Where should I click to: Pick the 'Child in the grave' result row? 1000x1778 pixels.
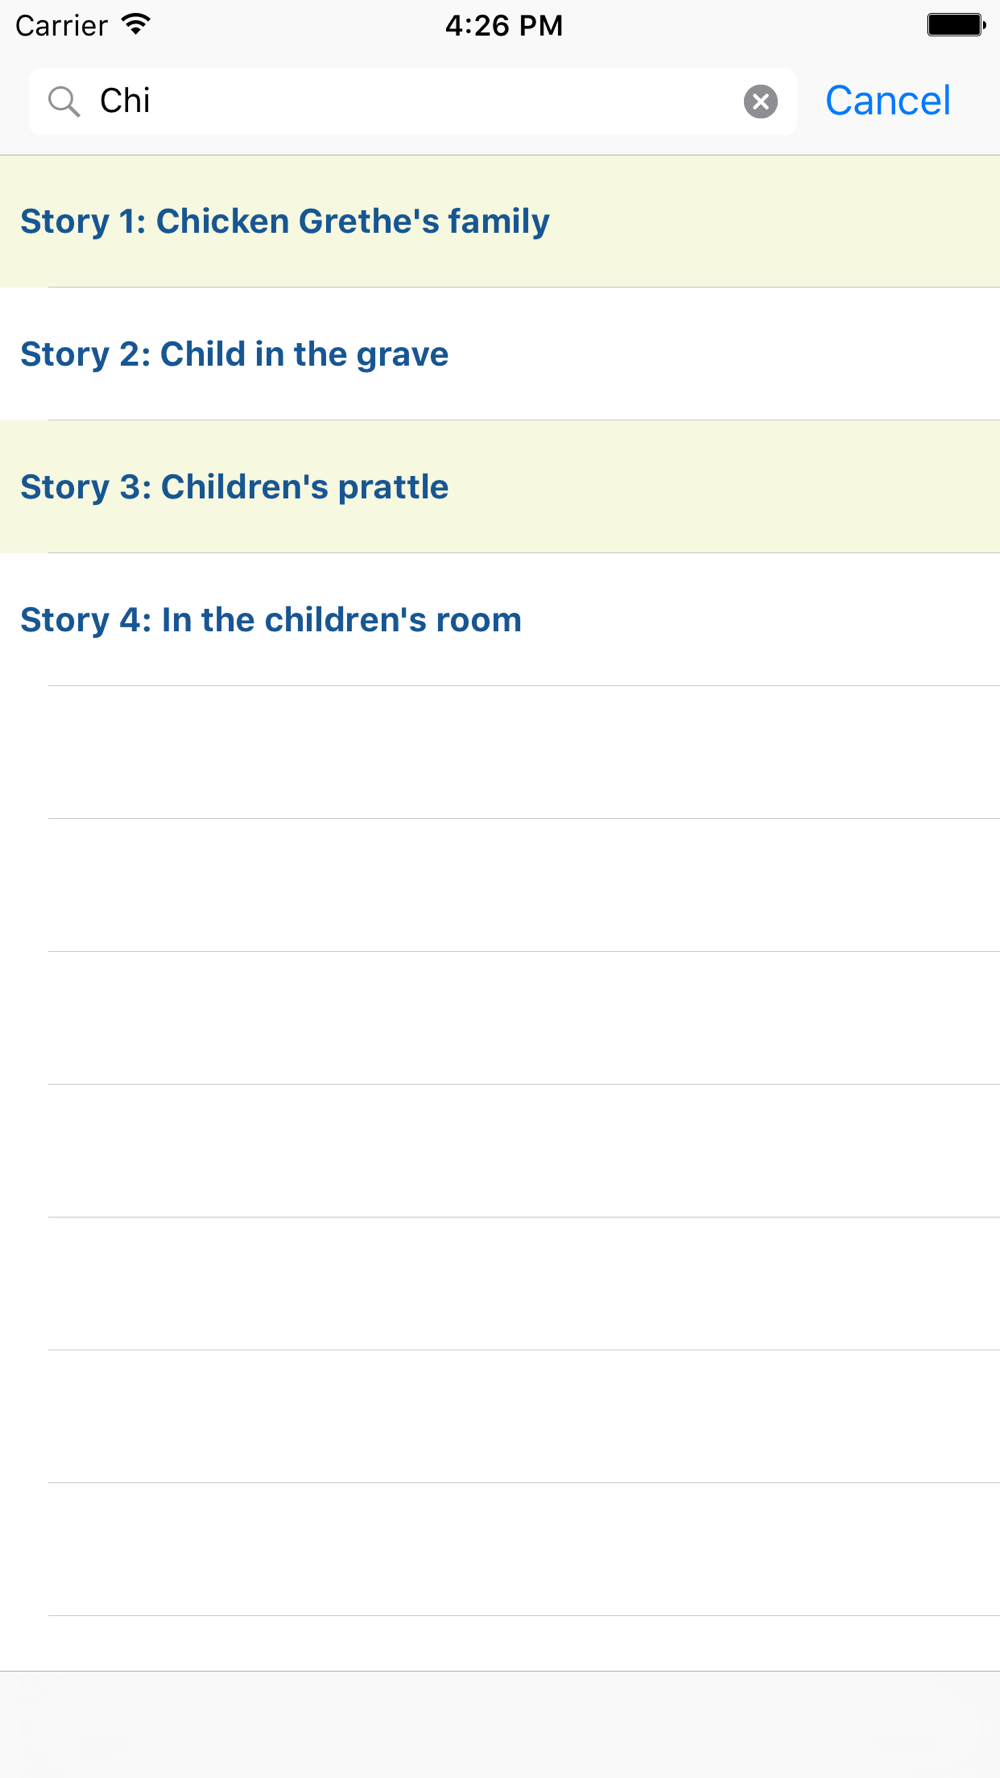(x=500, y=354)
